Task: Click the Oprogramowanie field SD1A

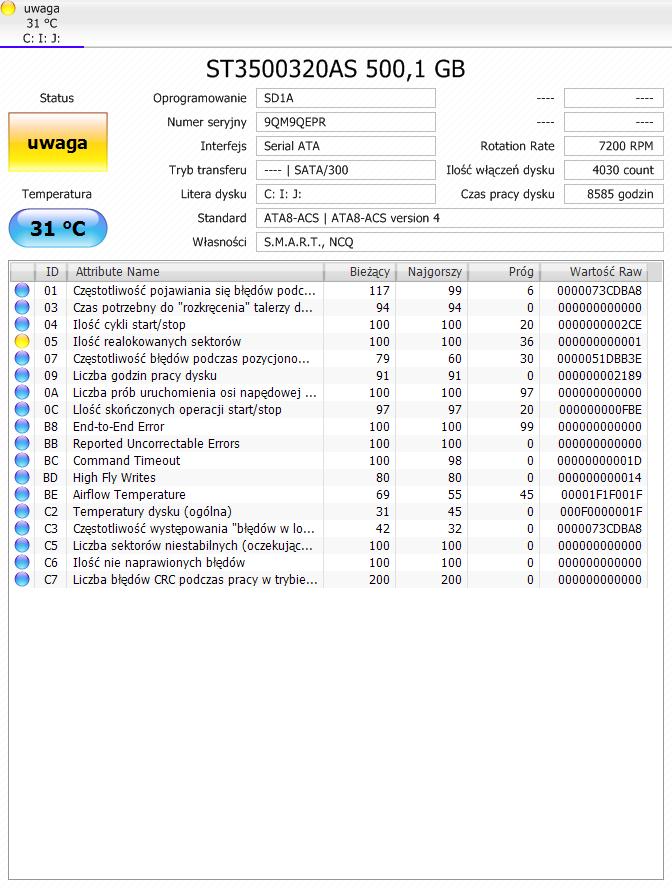Action: point(346,98)
